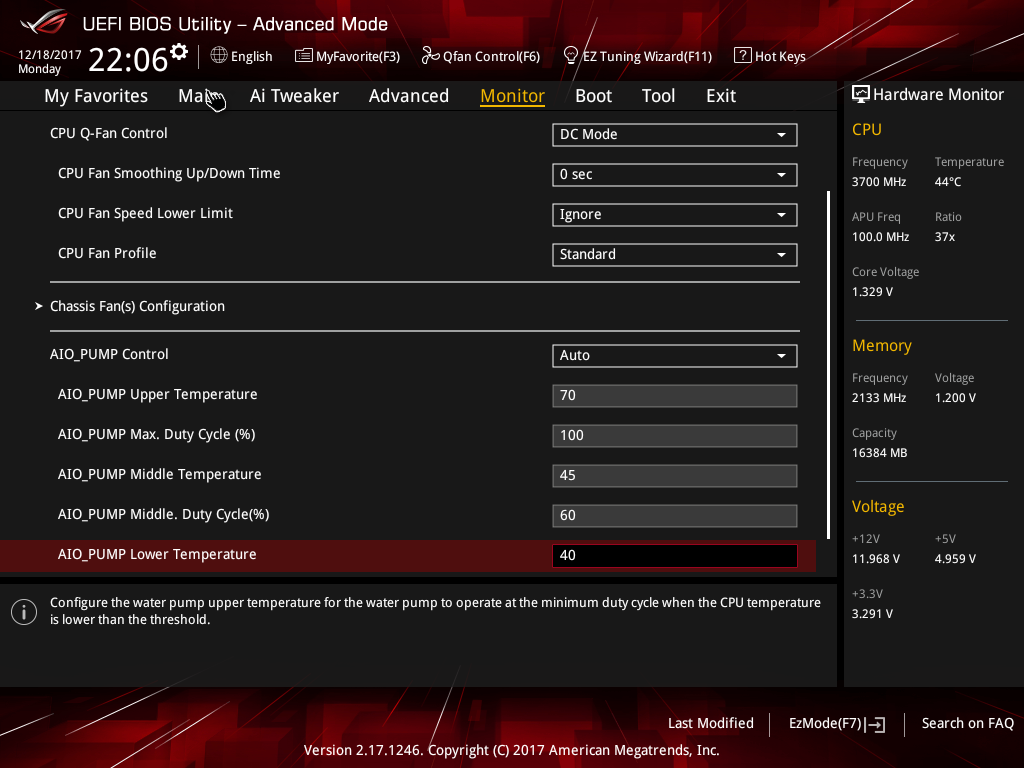Click the MyFavorite list icon
The image size is (1024, 768).
[304, 56]
